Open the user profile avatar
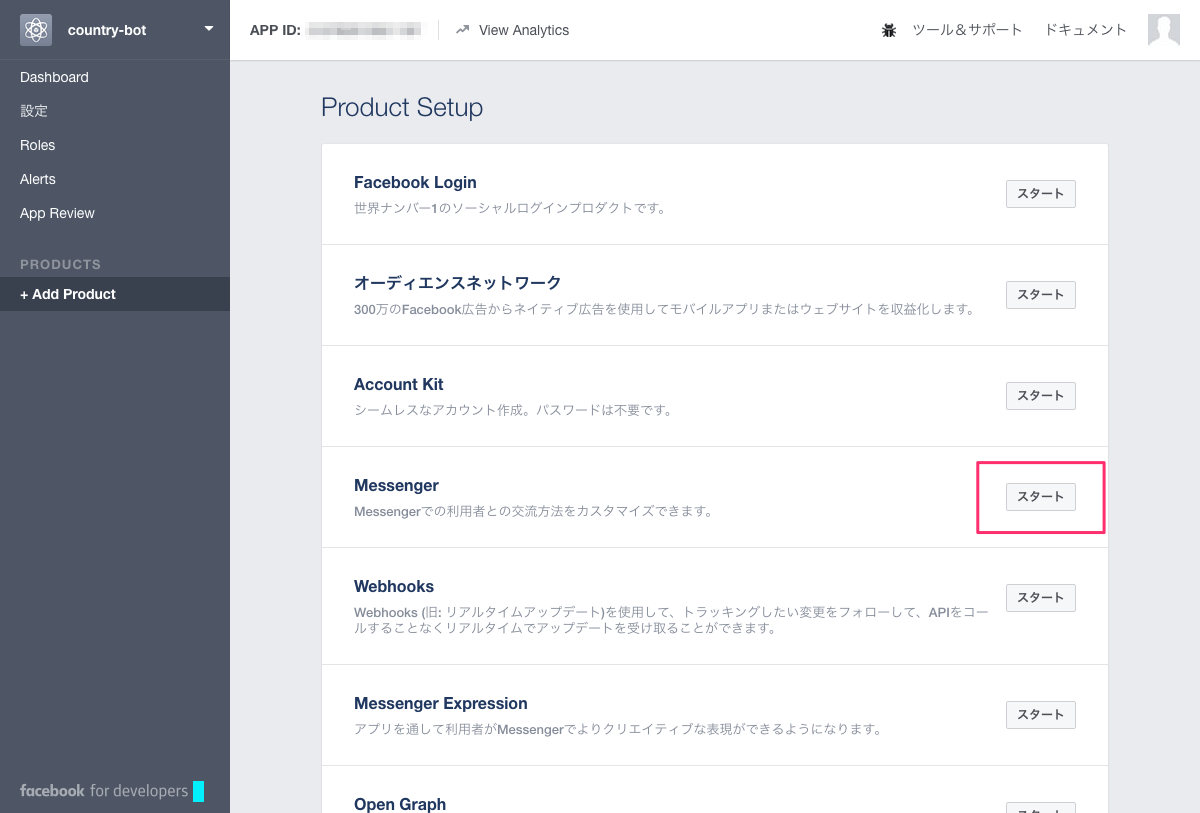This screenshot has width=1200, height=813. click(x=1164, y=30)
